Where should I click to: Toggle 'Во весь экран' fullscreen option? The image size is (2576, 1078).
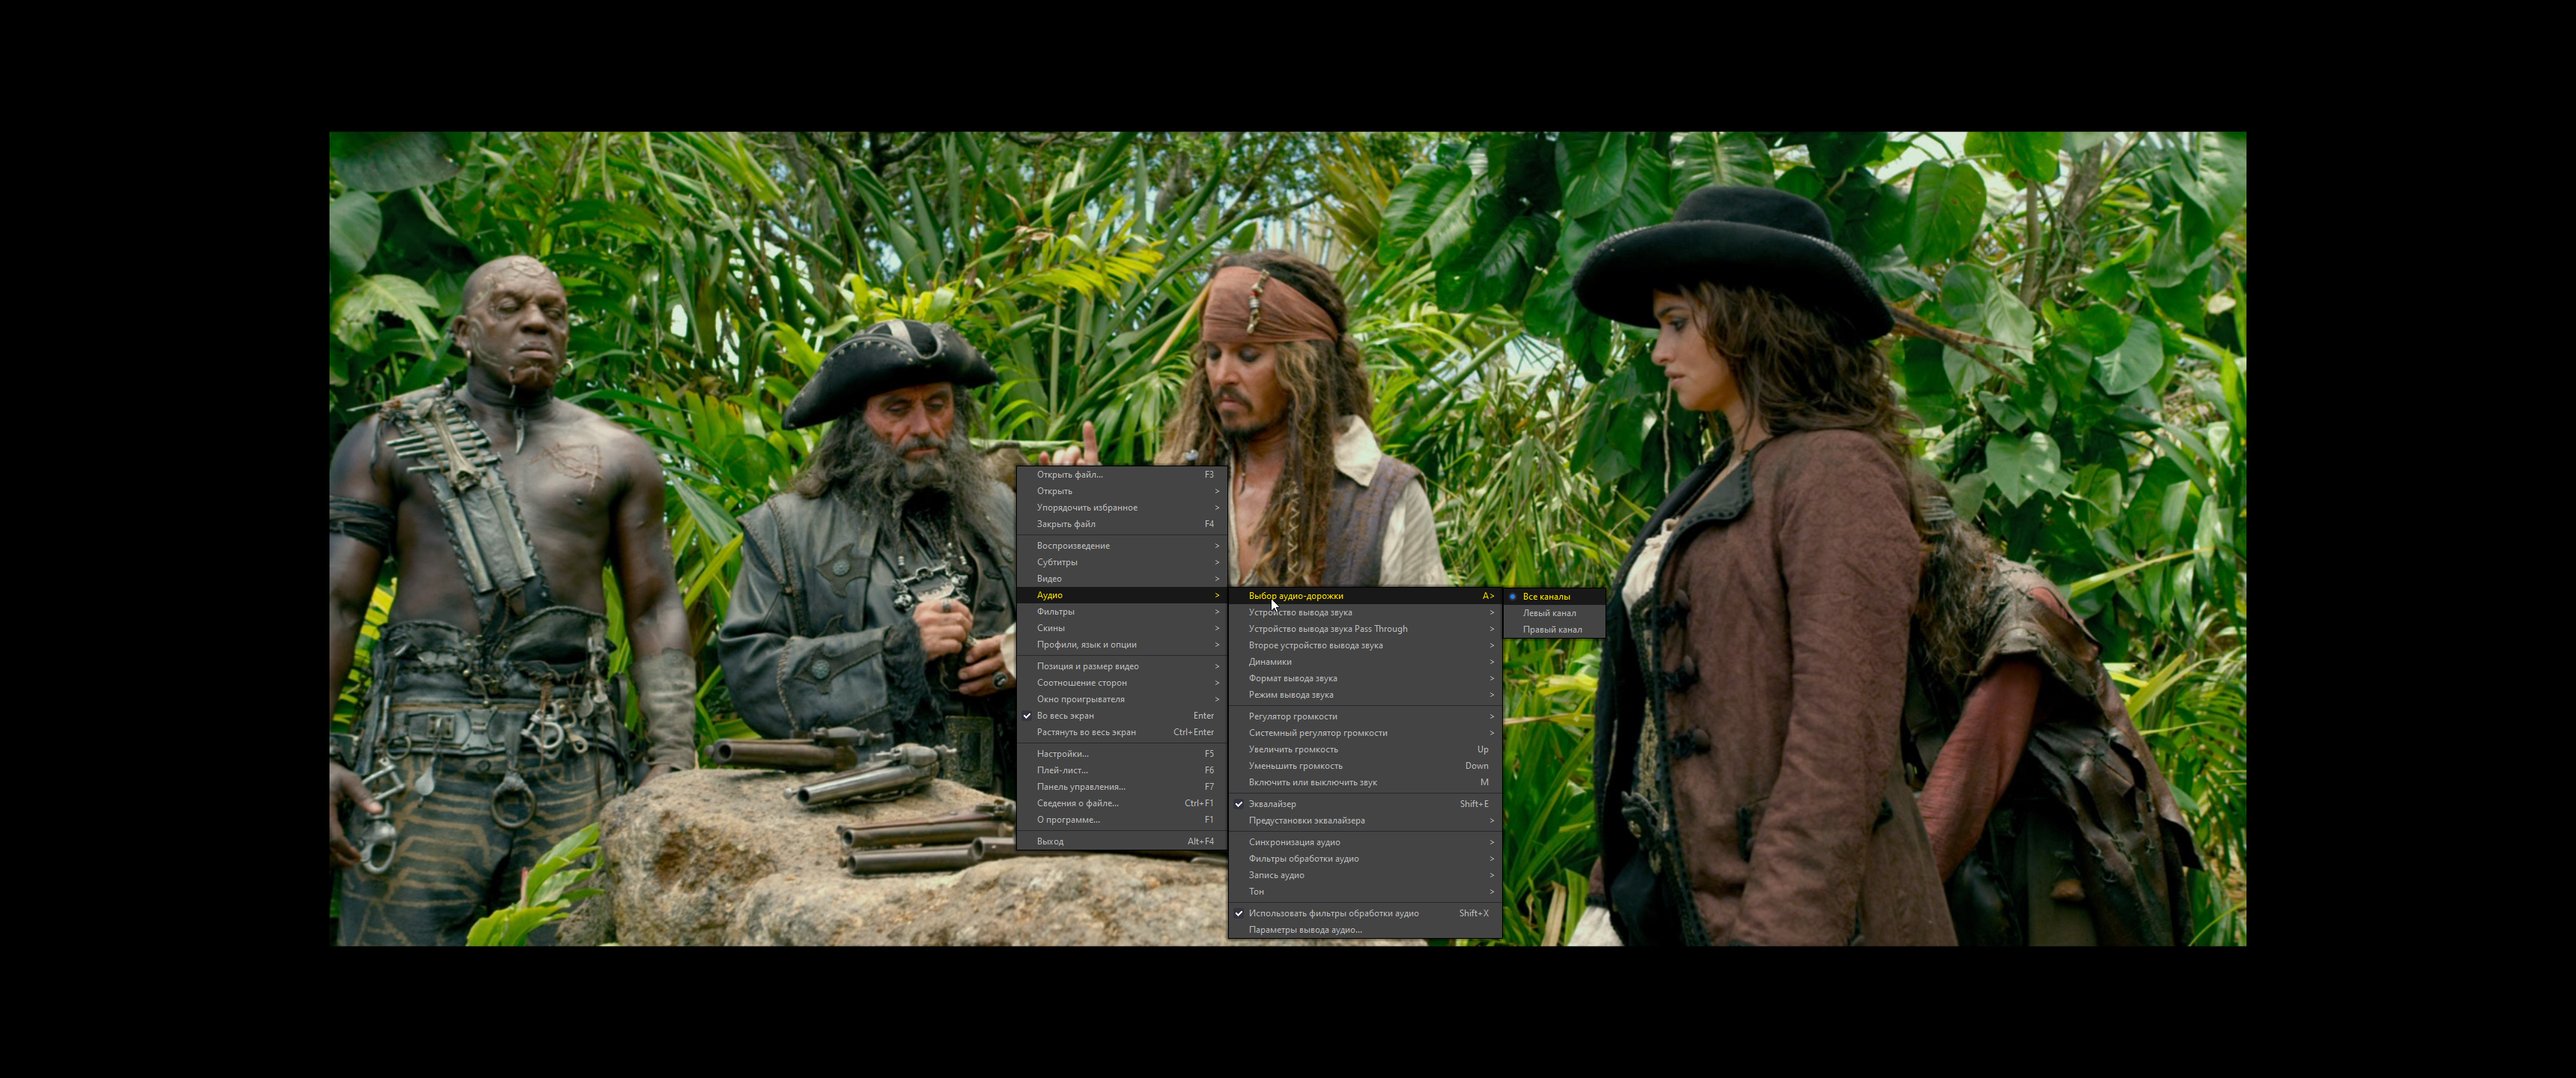click(x=1065, y=716)
